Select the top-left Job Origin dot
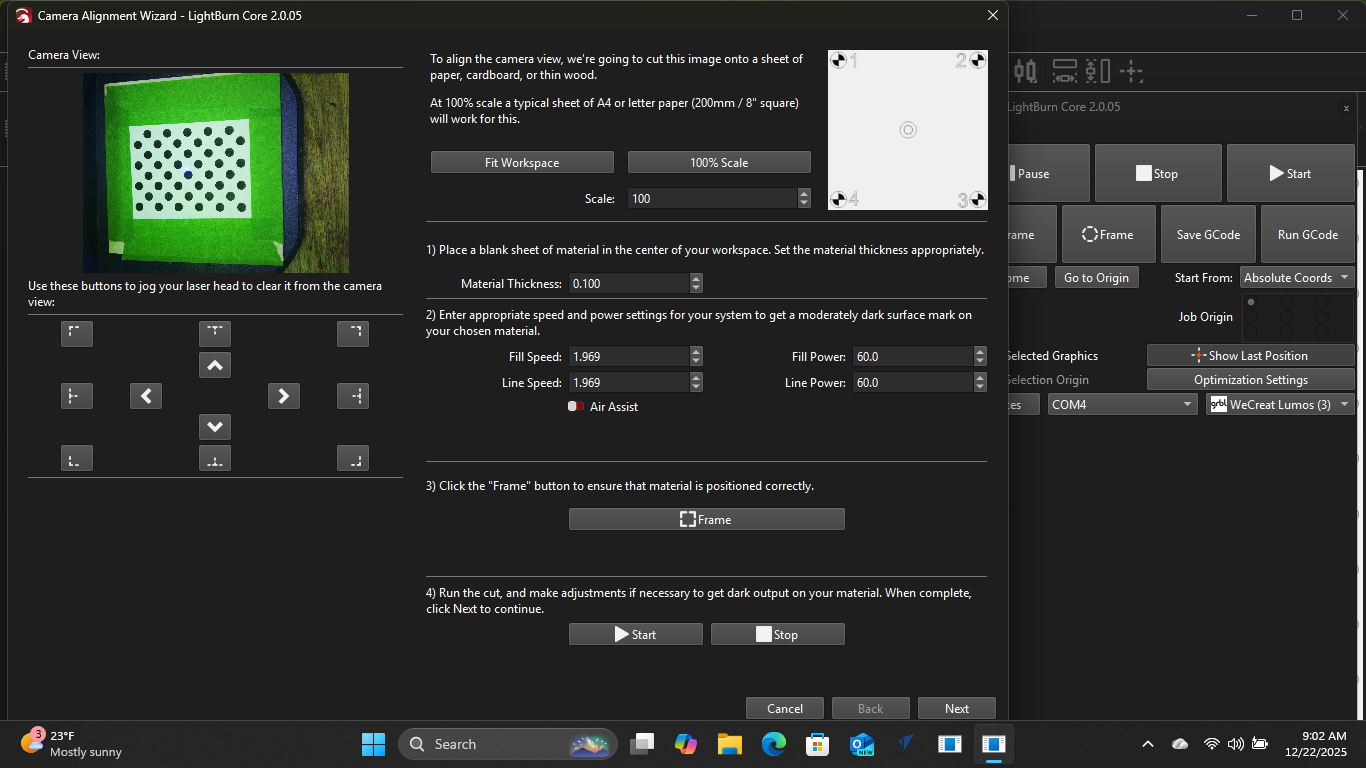The height and width of the screenshot is (768, 1366). pyautogui.click(x=1252, y=302)
